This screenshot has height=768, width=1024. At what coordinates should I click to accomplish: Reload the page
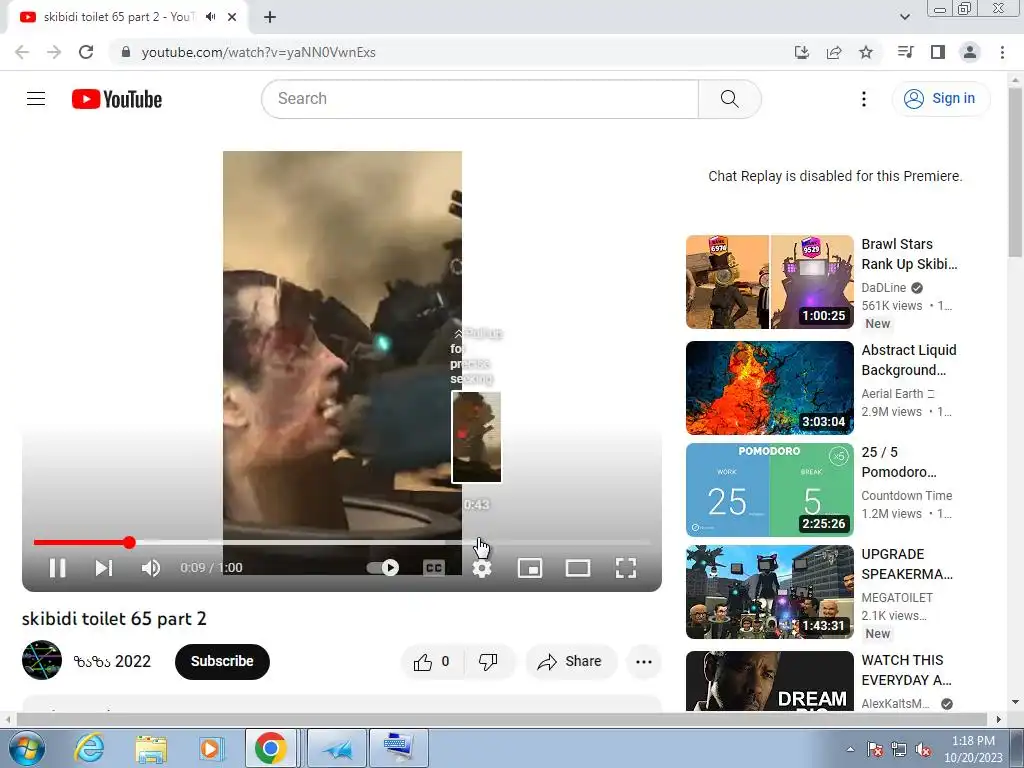[86, 52]
